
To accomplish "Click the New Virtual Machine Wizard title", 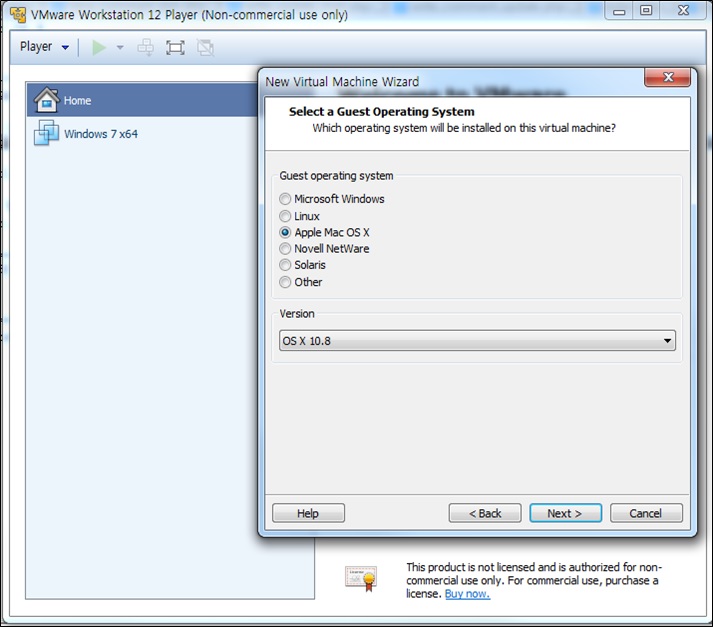I will 342,82.
